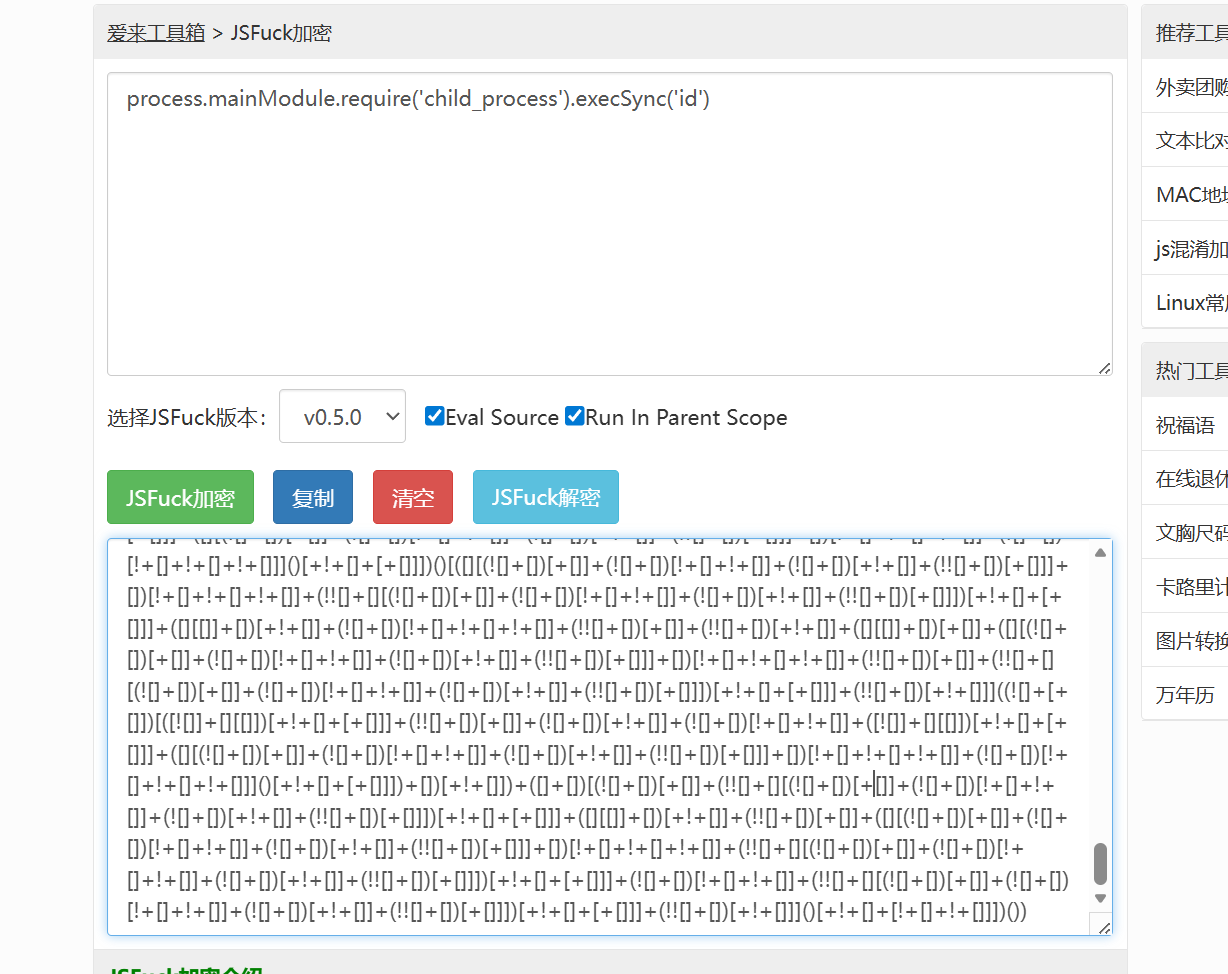Viewport: 1228px width, 974px height.
Task: Toggle the Run In Parent Scope checkbox
Action: click(x=574, y=416)
